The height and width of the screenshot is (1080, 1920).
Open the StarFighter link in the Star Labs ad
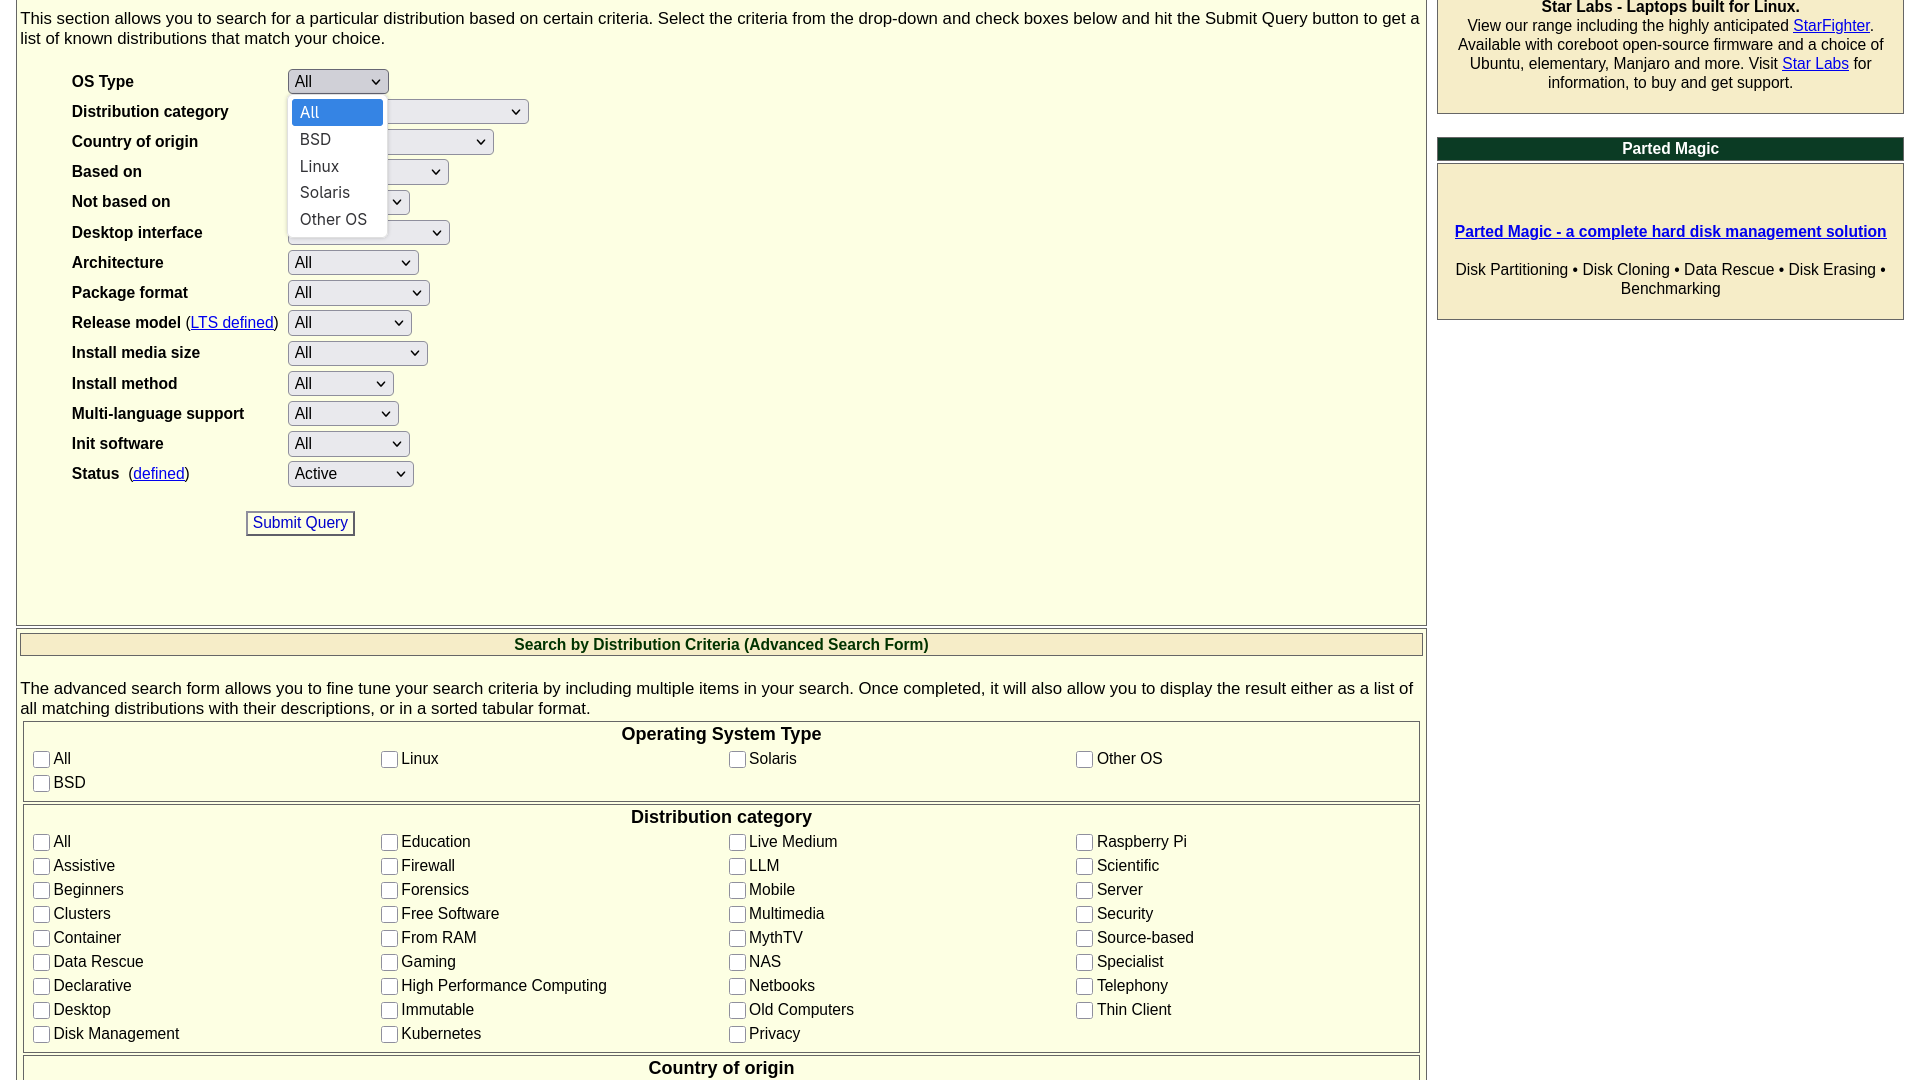point(1831,25)
